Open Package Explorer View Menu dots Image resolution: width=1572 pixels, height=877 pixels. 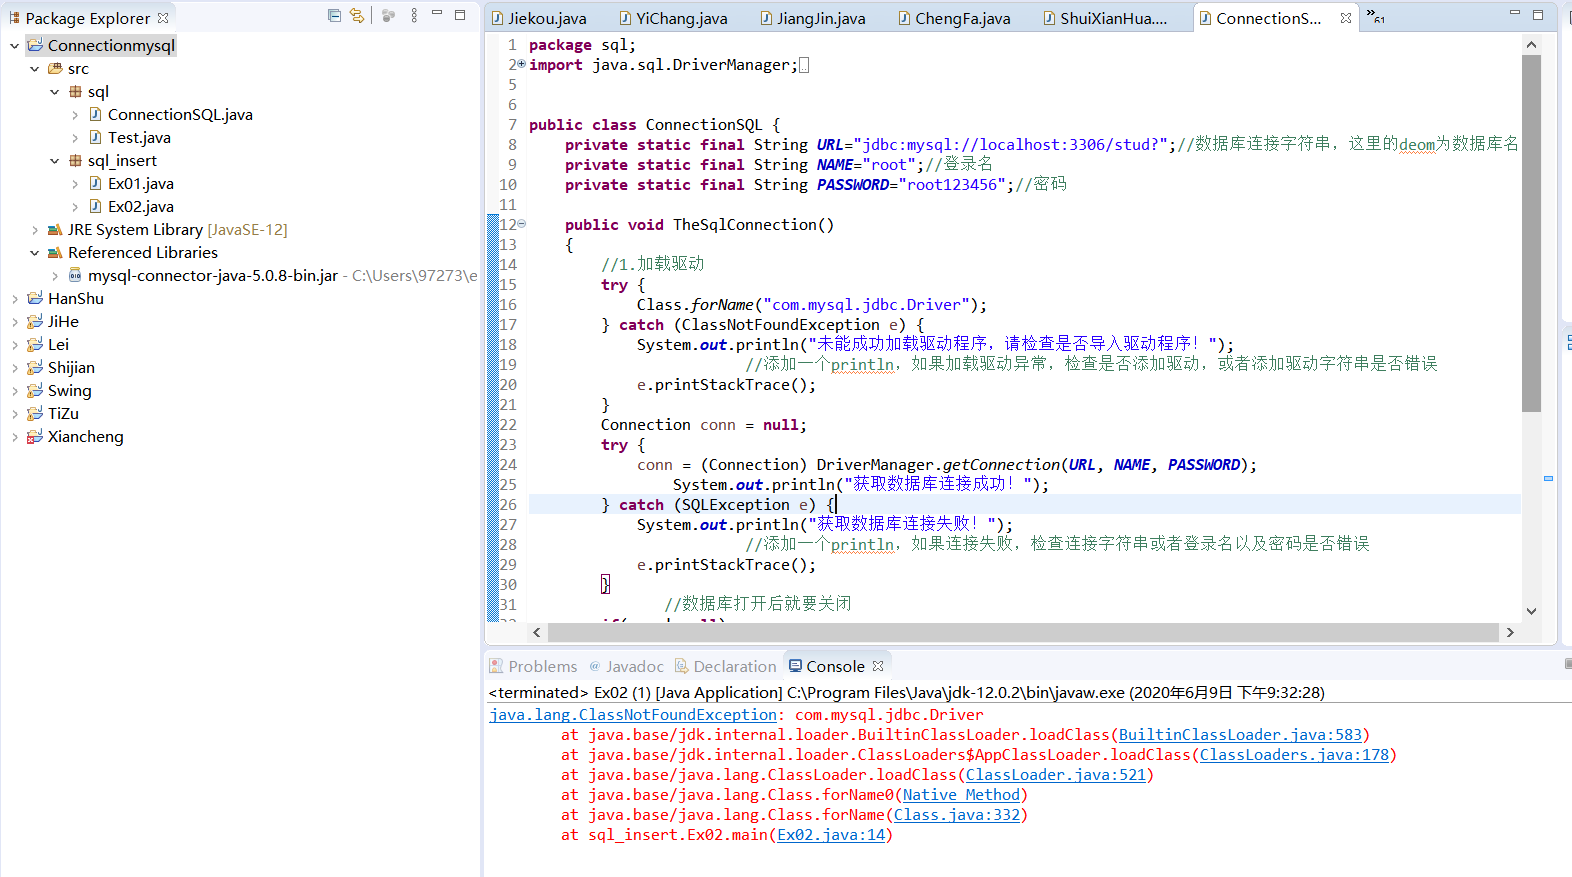point(414,15)
